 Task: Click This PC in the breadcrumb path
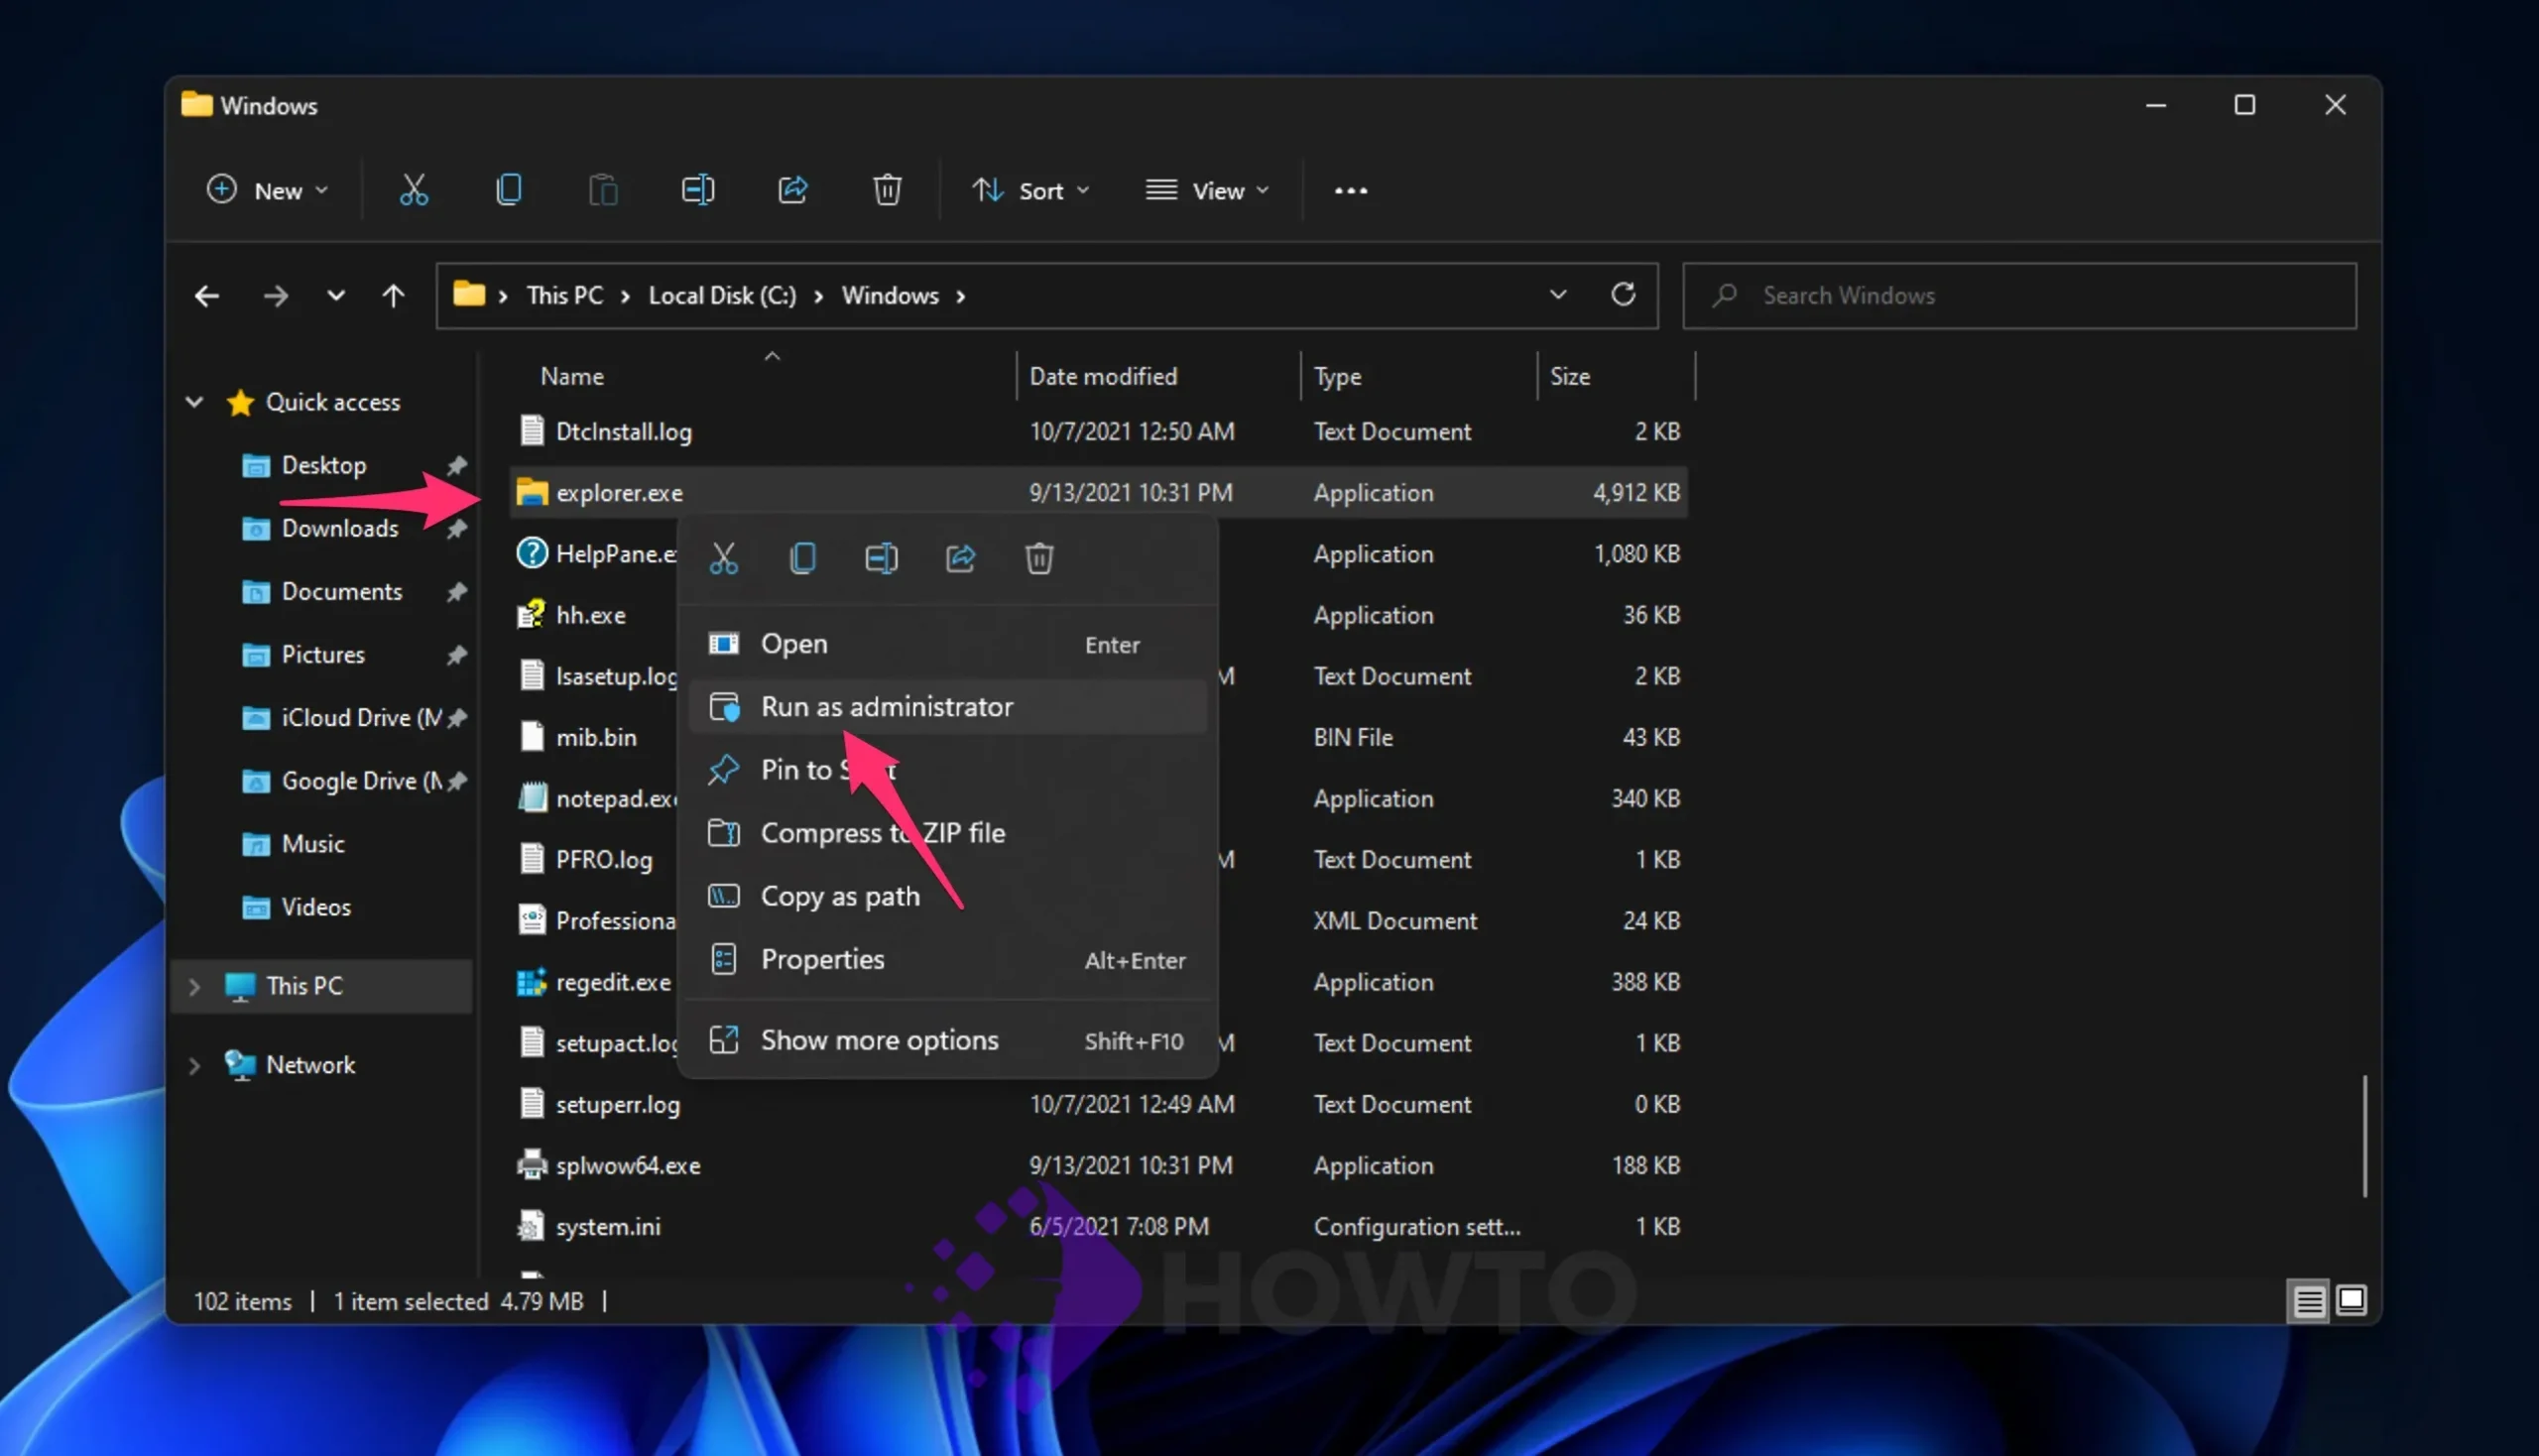tap(565, 296)
